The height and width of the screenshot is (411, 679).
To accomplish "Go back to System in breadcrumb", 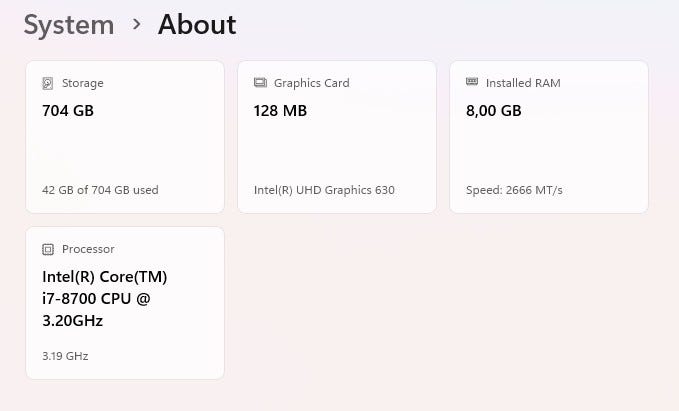I will (68, 25).
